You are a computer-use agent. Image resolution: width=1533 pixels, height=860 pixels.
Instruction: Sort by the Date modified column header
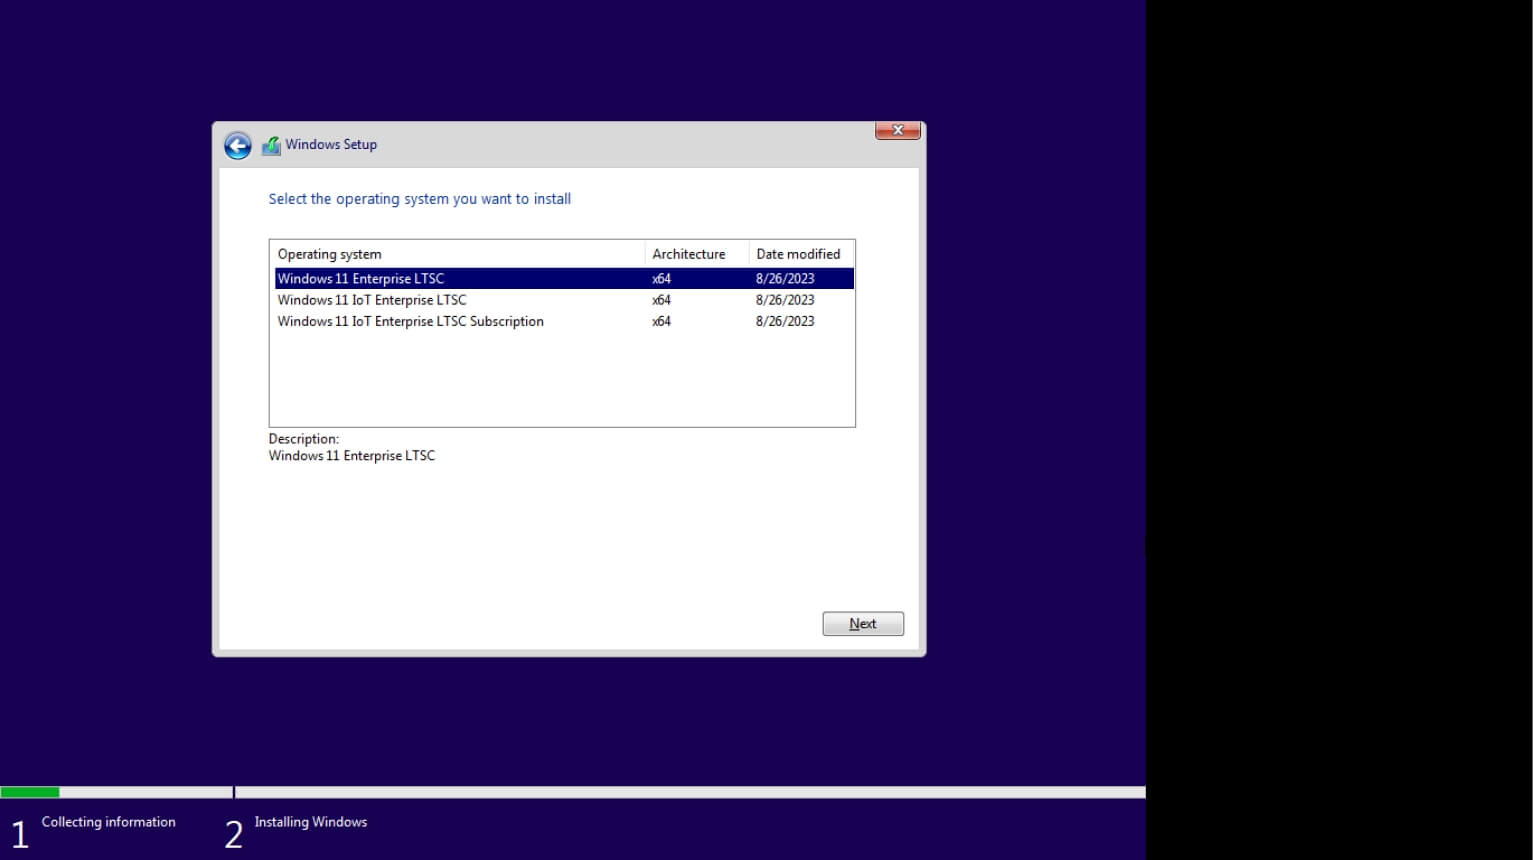(798, 253)
